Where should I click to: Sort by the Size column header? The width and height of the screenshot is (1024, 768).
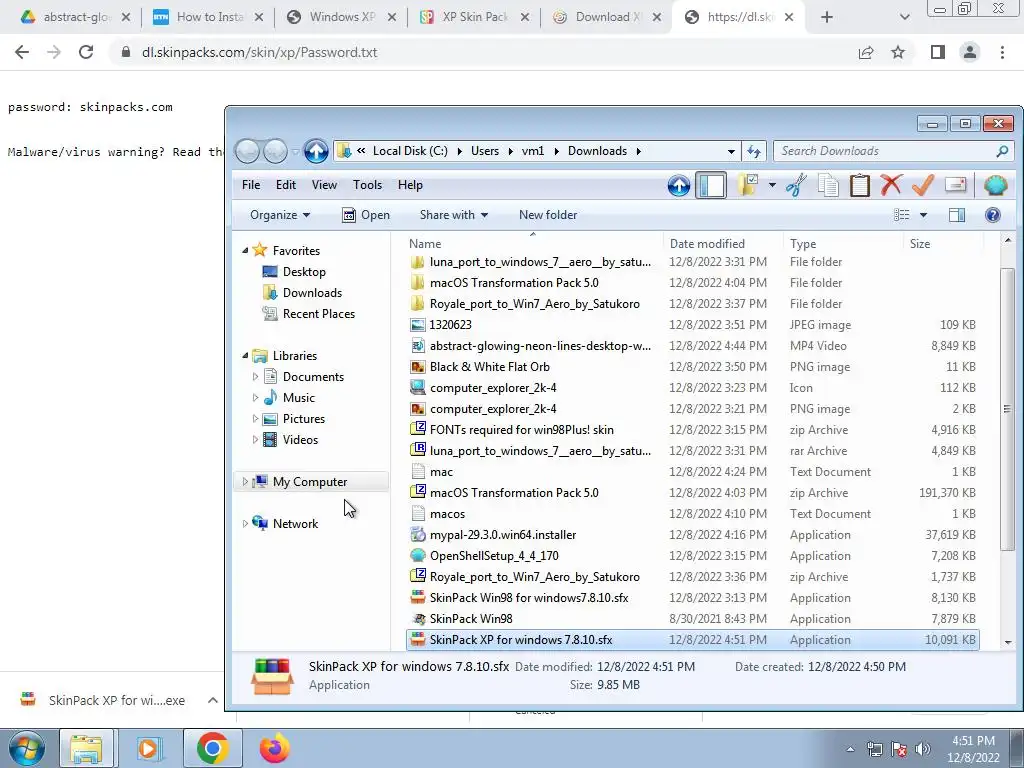pos(920,244)
